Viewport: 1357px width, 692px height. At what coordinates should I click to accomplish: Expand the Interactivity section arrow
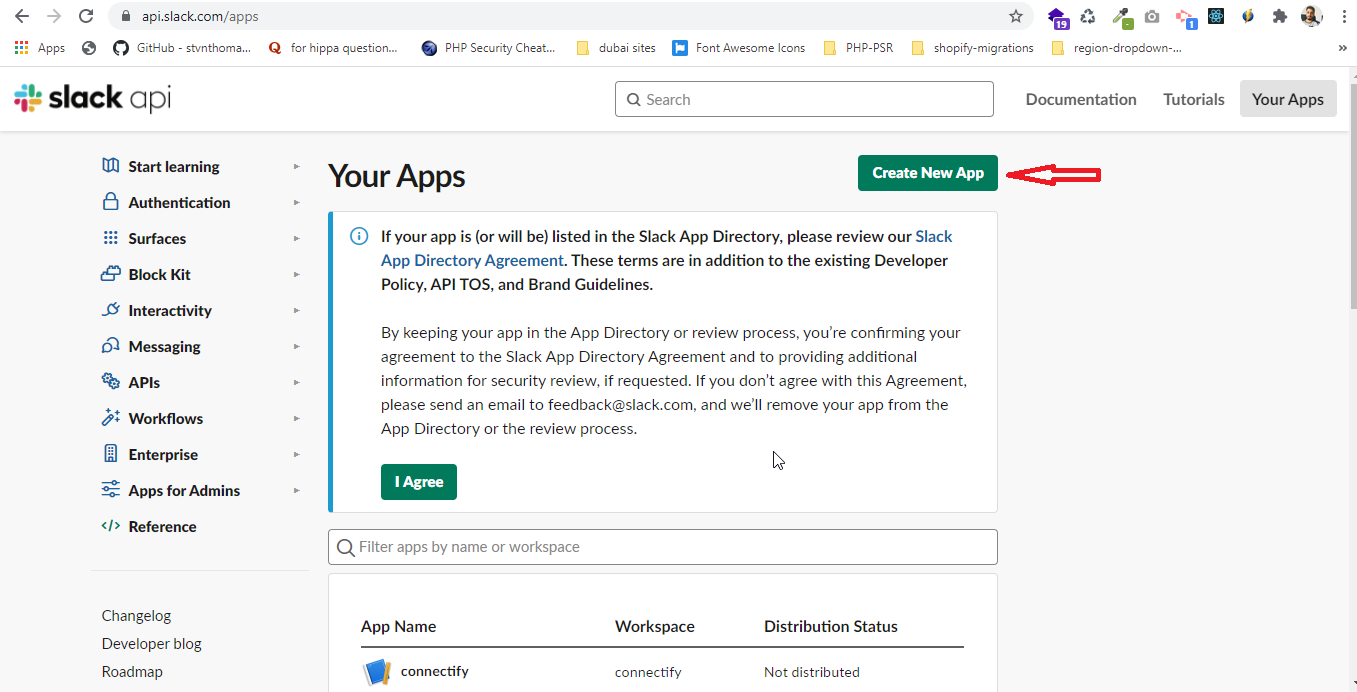click(296, 310)
